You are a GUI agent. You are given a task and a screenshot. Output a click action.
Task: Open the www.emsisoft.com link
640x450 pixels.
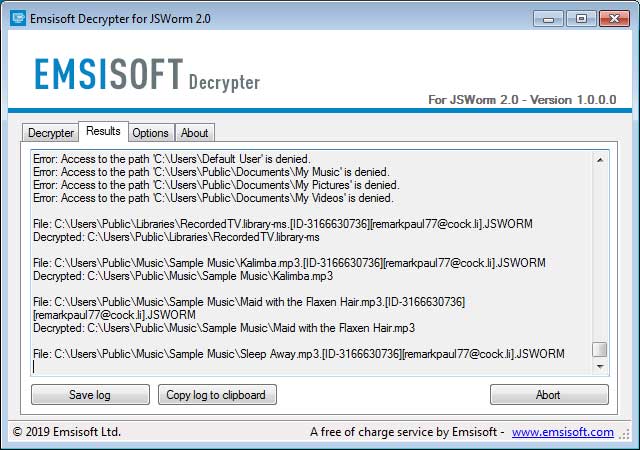pyautogui.click(x=562, y=432)
